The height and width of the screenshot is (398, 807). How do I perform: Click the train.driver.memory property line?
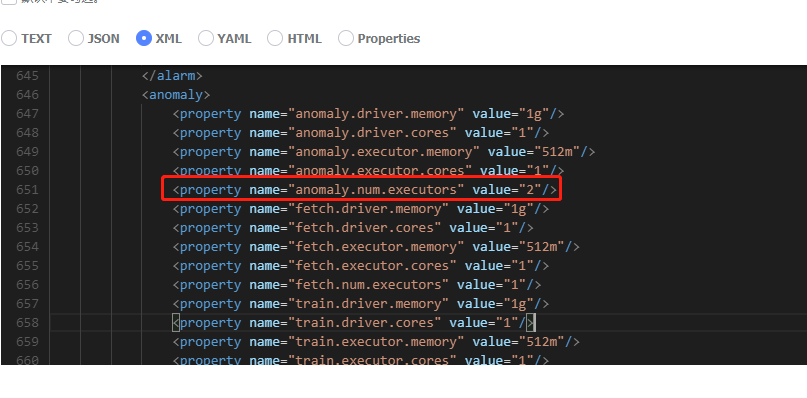[361, 304]
